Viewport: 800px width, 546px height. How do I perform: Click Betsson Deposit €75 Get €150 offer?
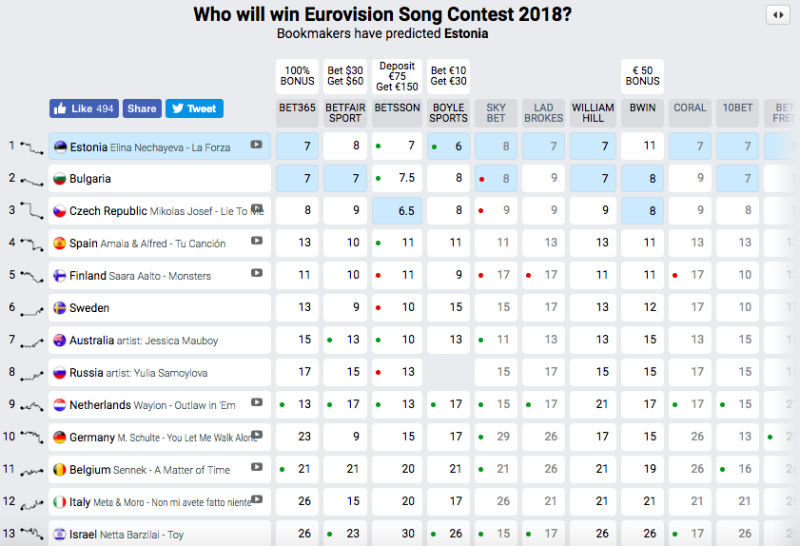(397, 76)
